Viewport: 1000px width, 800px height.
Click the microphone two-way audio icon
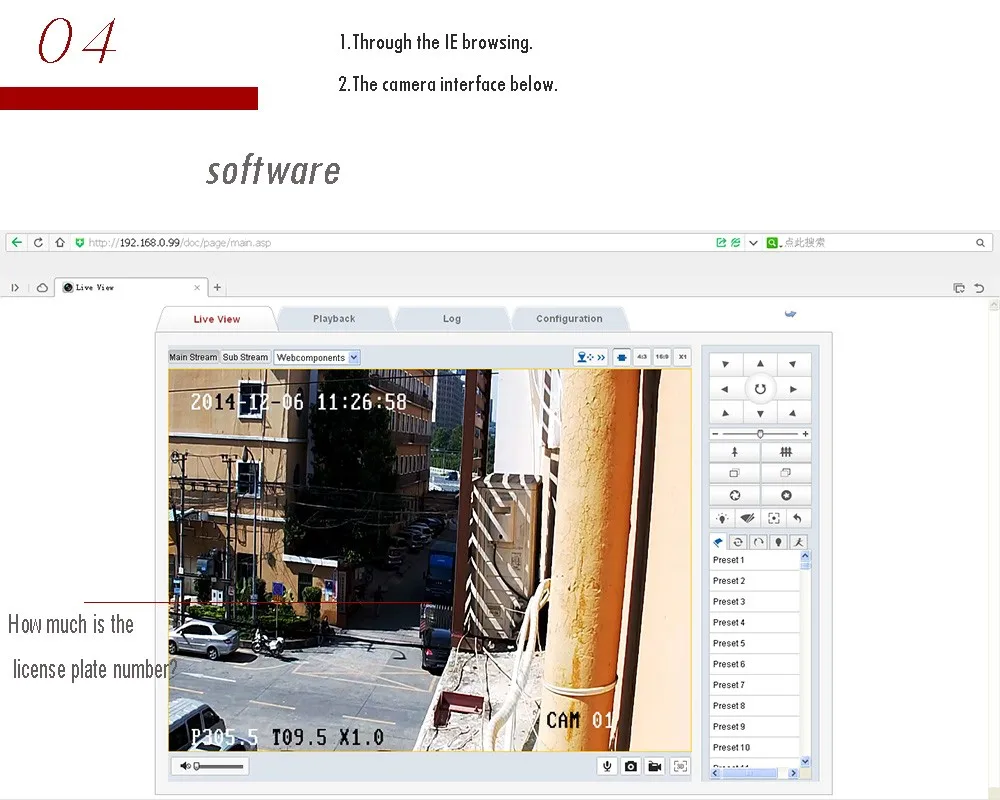click(x=606, y=766)
